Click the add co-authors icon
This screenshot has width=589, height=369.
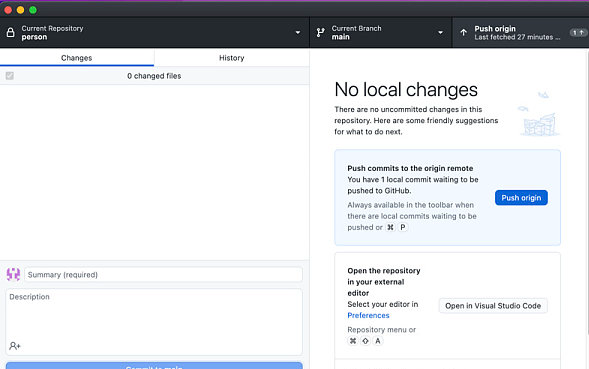pos(15,346)
